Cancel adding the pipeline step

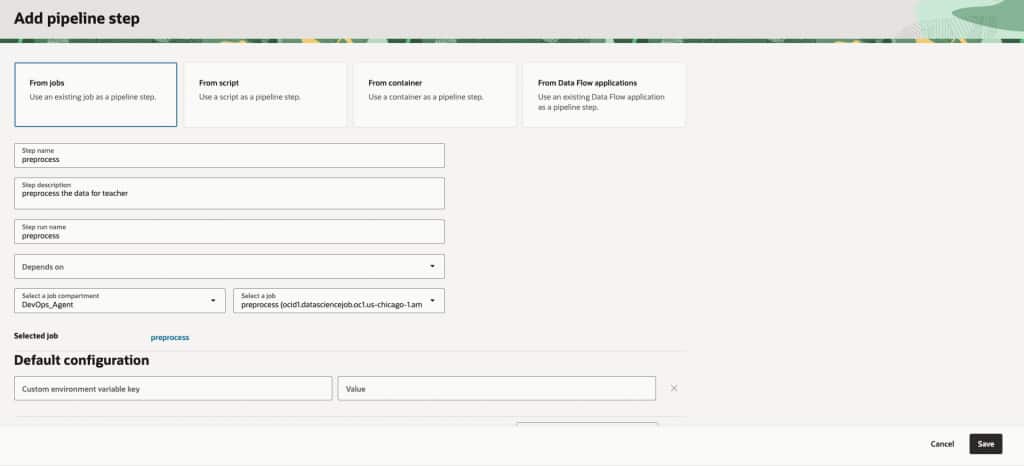[942, 444]
